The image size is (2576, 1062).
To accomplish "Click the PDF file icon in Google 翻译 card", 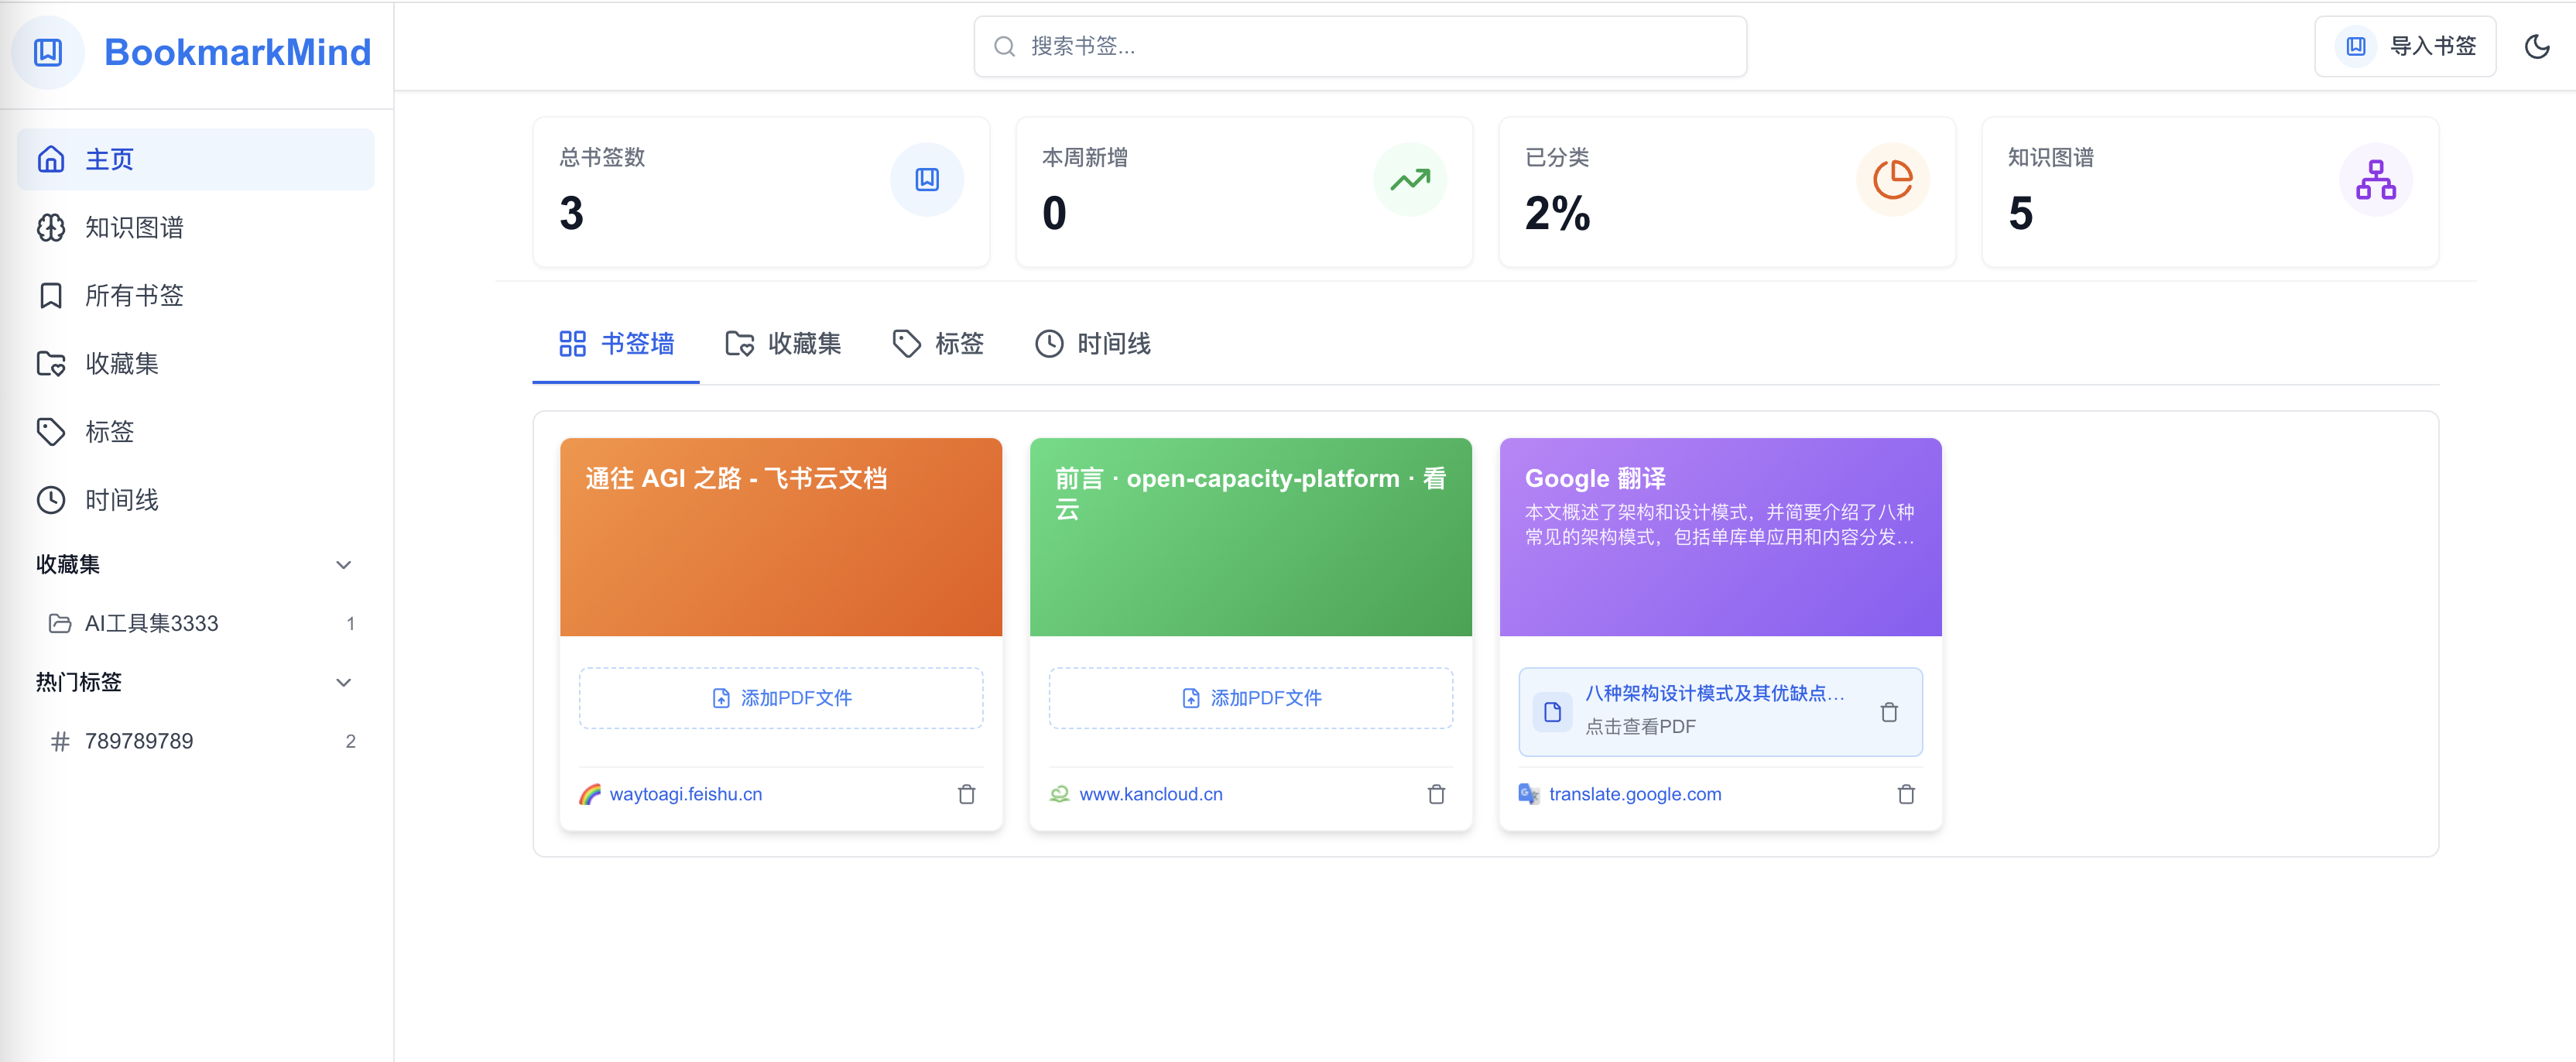I will point(1552,712).
